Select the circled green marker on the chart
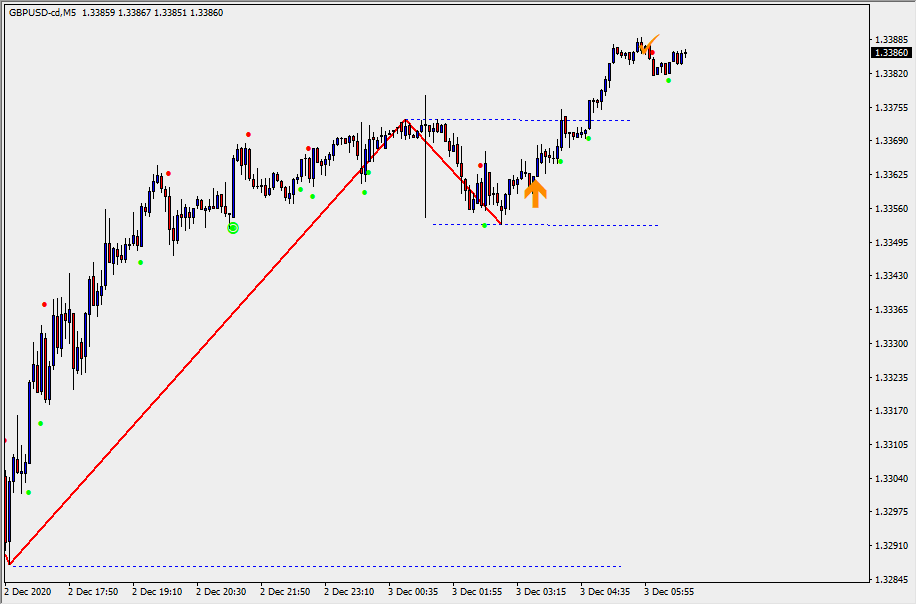 point(233,228)
